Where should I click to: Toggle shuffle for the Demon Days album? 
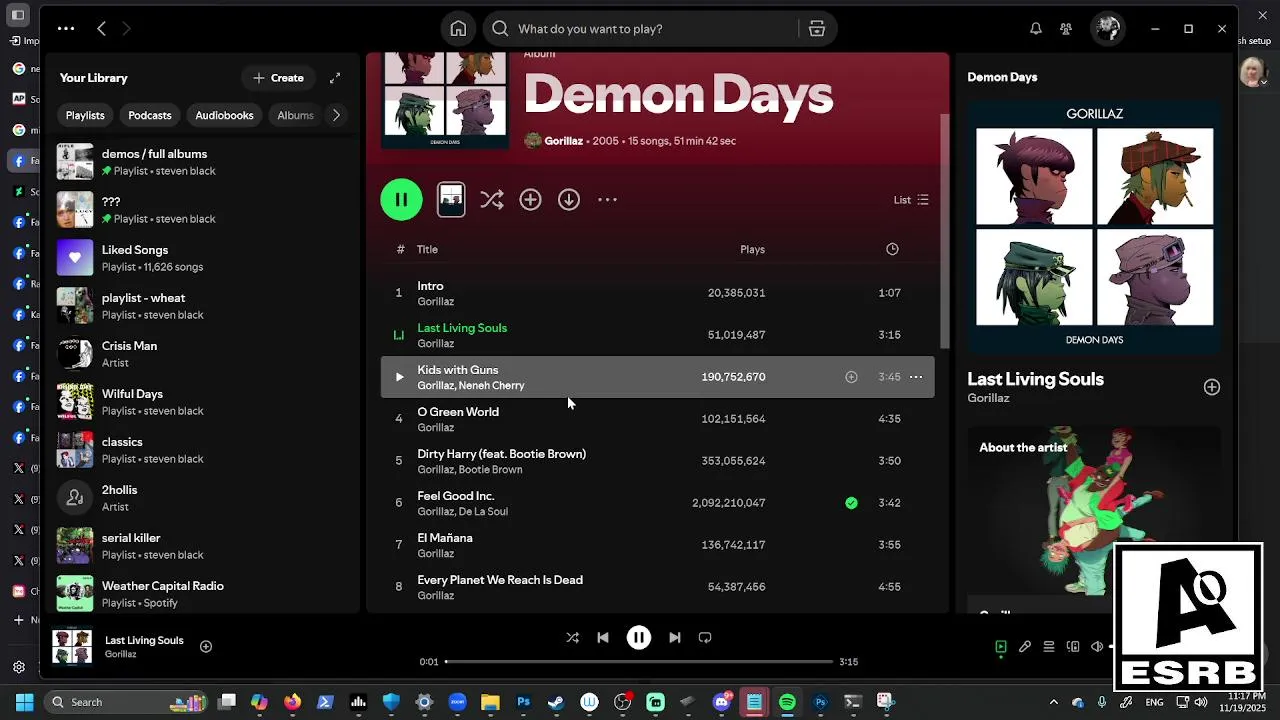click(x=491, y=199)
